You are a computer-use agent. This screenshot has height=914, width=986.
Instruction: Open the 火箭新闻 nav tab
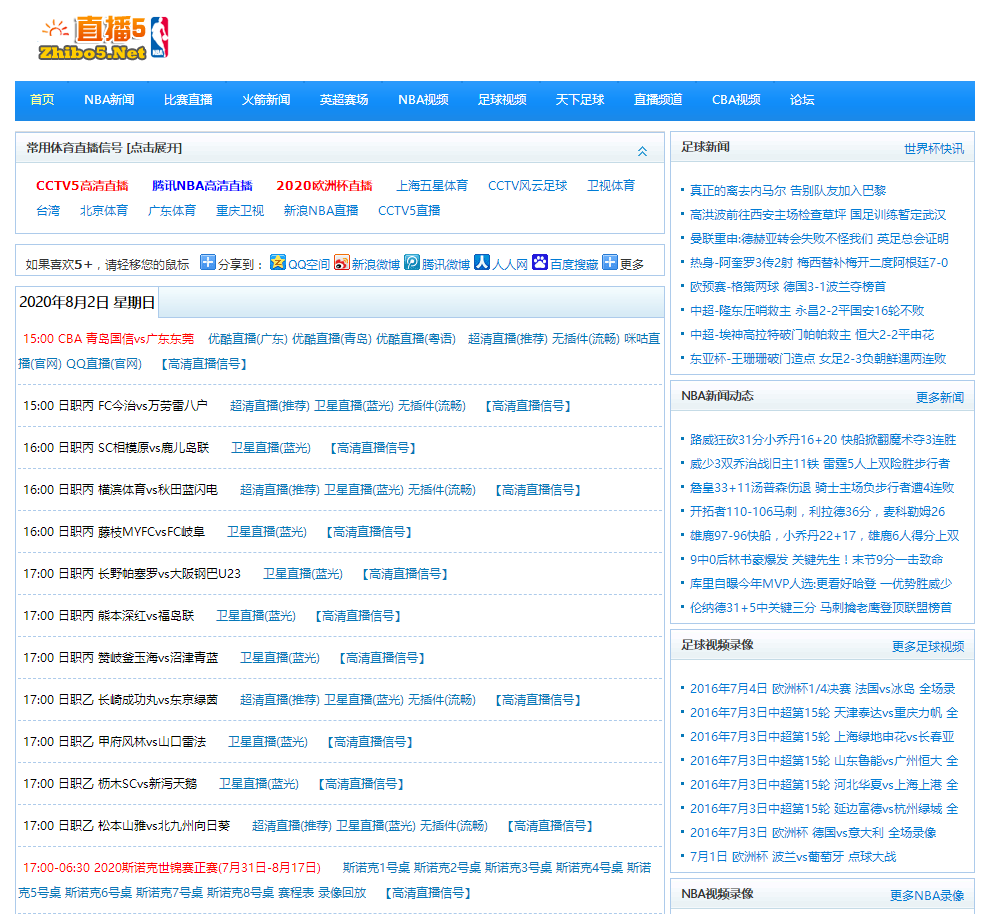coord(266,99)
